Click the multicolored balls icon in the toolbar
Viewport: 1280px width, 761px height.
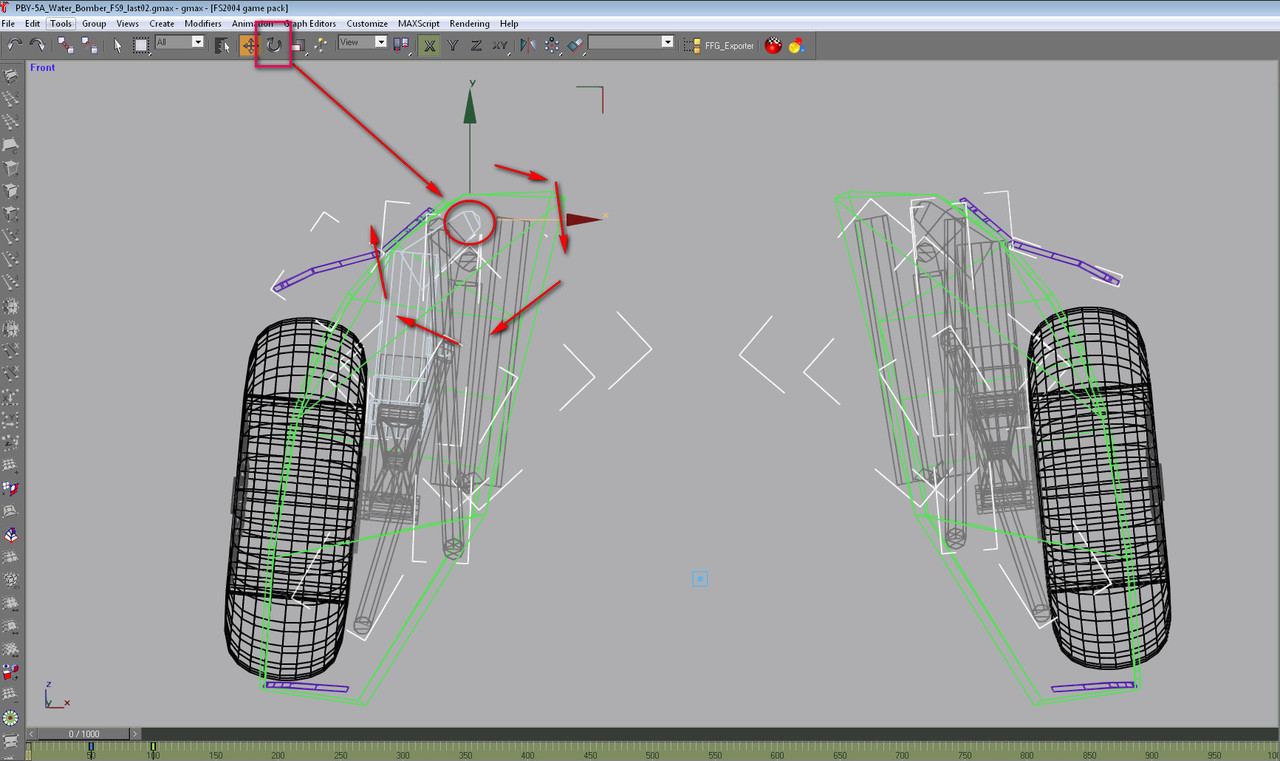click(x=797, y=45)
